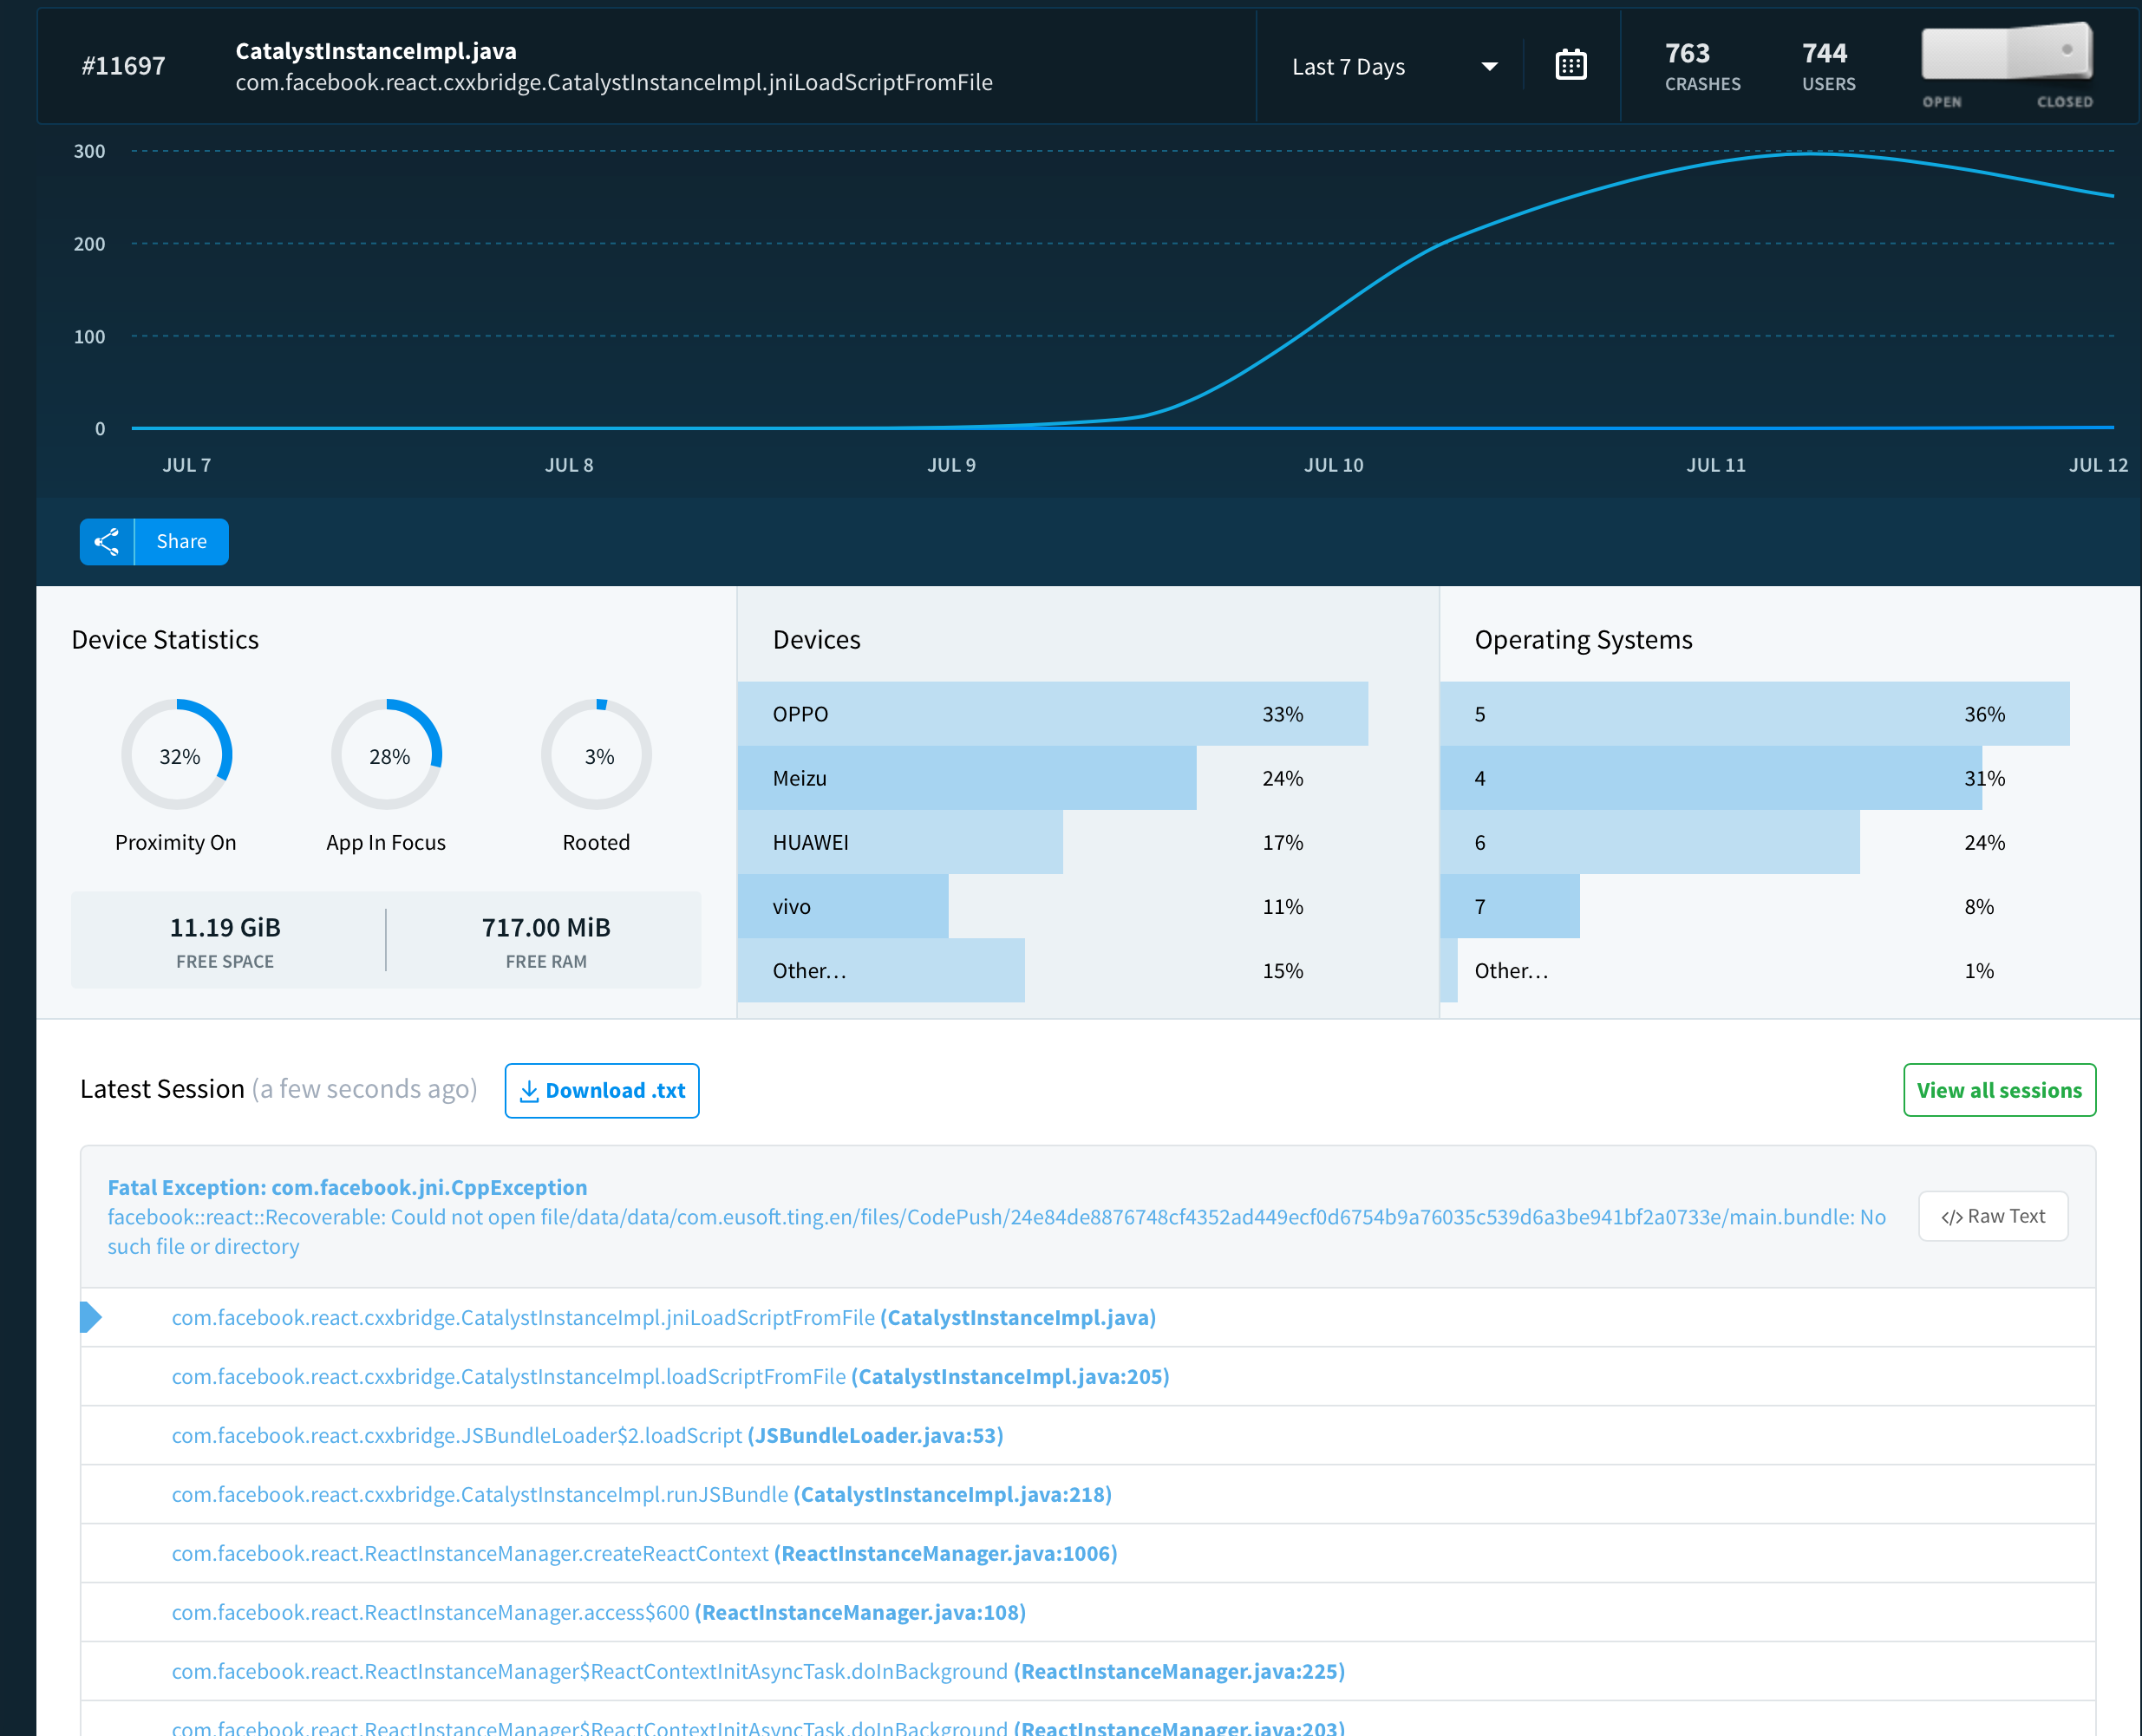Click the App In Focus 28% gauge
The height and width of the screenshot is (1736, 2142).
tap(387, 755)
